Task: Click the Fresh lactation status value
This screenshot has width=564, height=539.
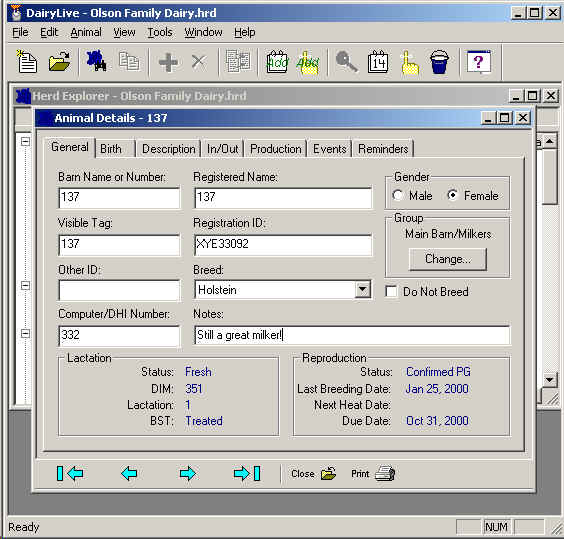Action: pyautogui.click(x=198, y=372)
